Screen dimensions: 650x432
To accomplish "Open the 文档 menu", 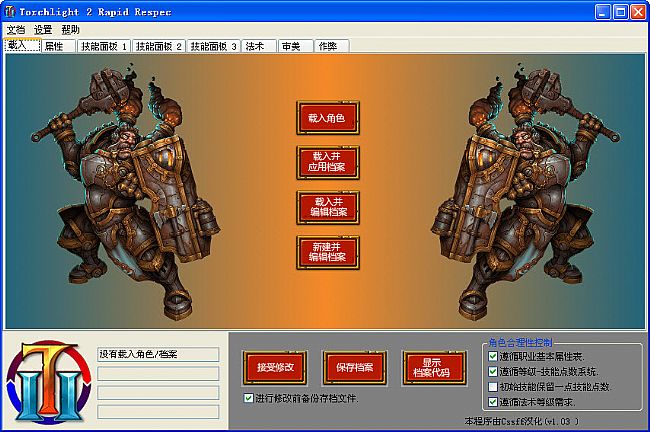I will coord(16,30).
